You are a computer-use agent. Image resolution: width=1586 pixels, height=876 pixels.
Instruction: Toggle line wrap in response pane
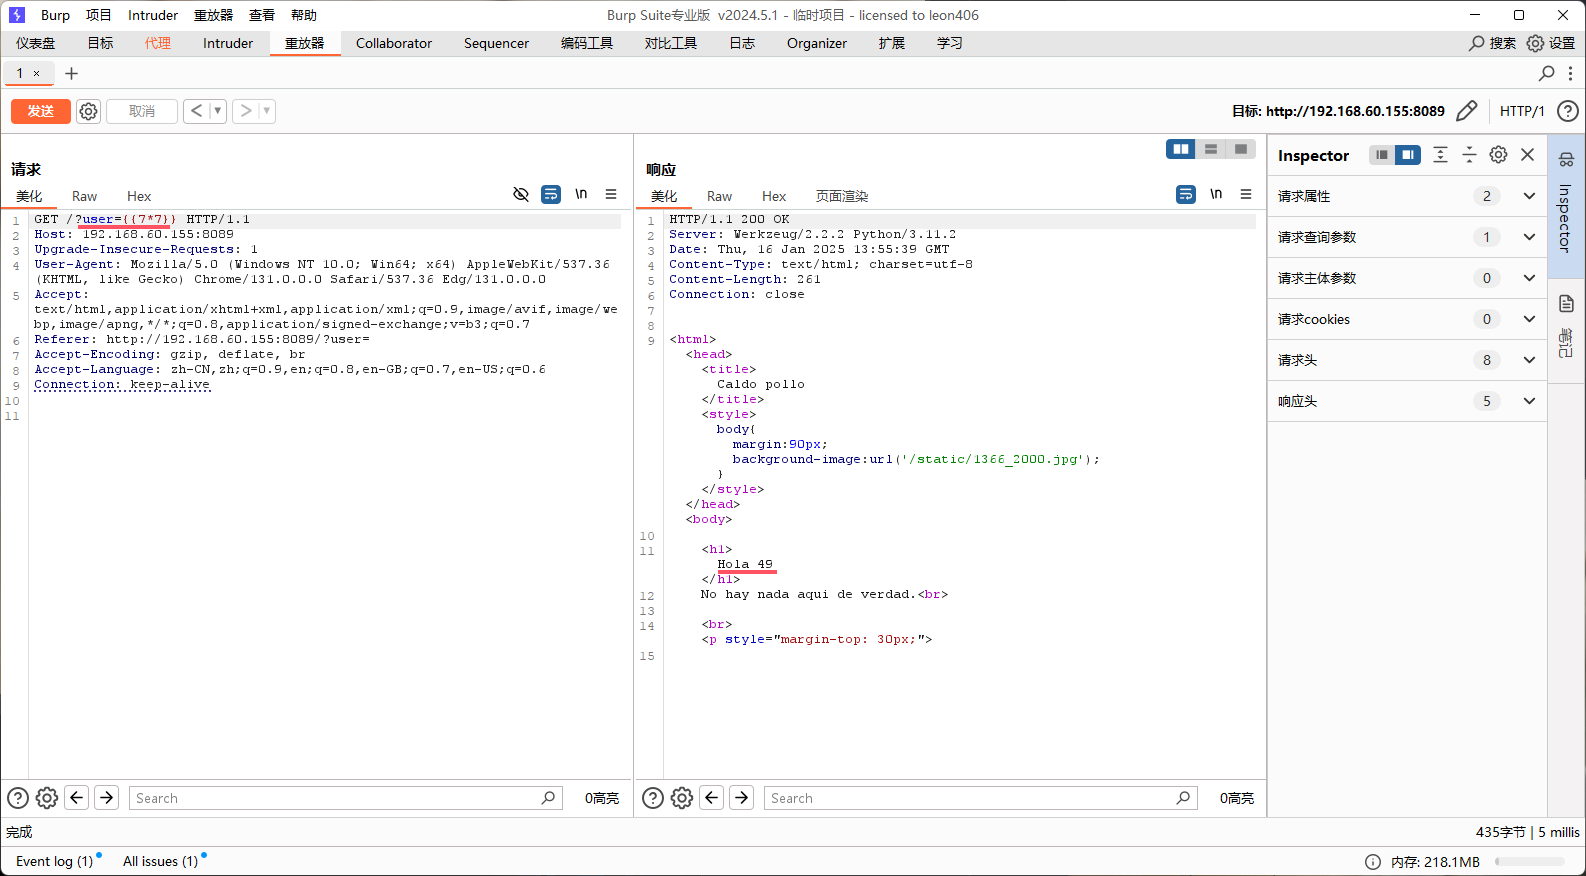click(x=1186, y=194)
